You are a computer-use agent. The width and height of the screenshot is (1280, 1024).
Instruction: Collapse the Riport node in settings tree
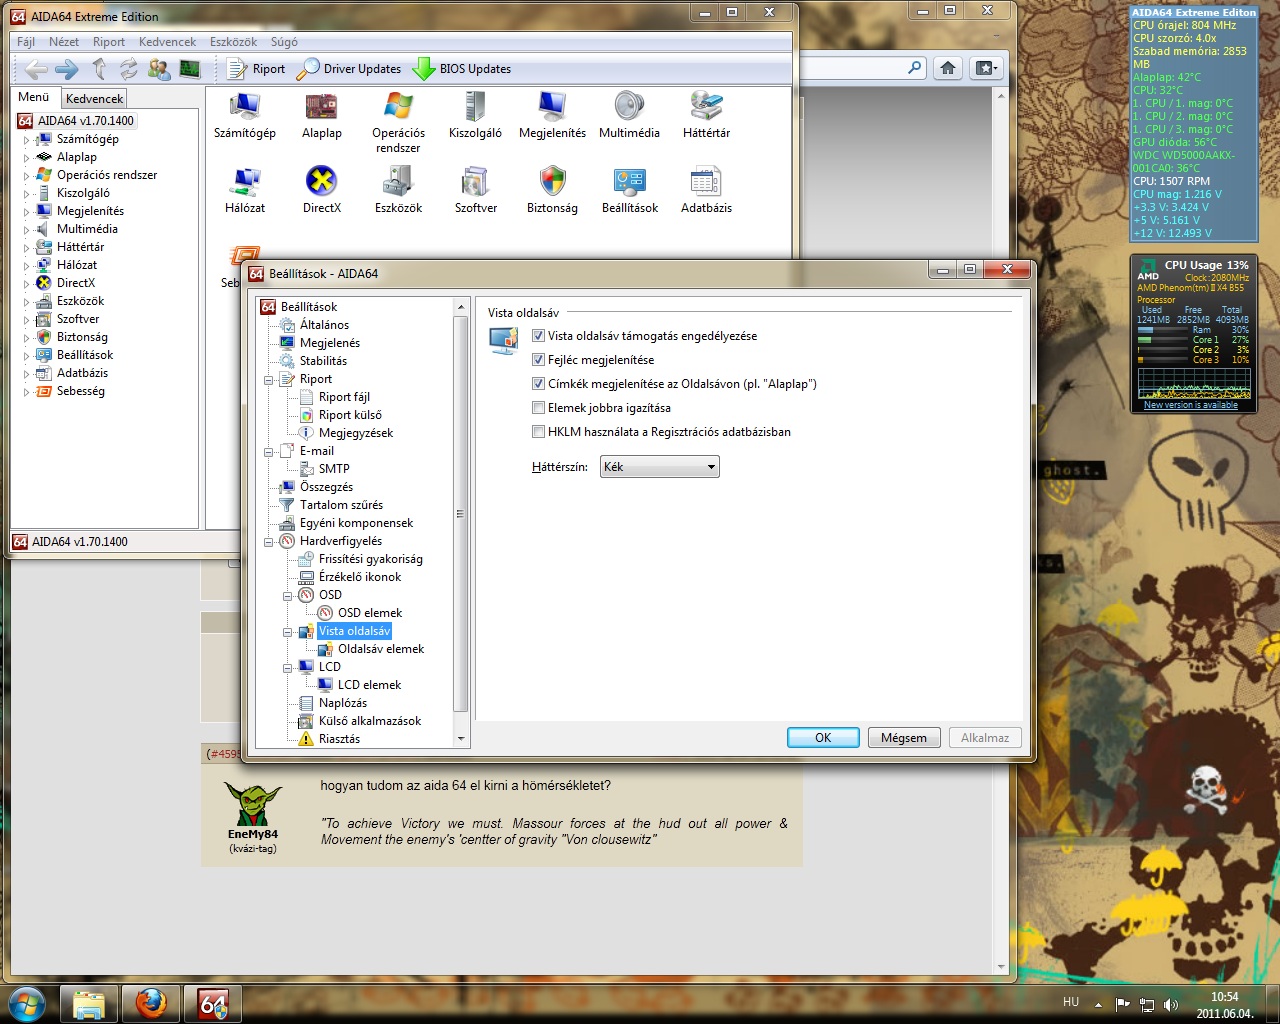point(269,380)
